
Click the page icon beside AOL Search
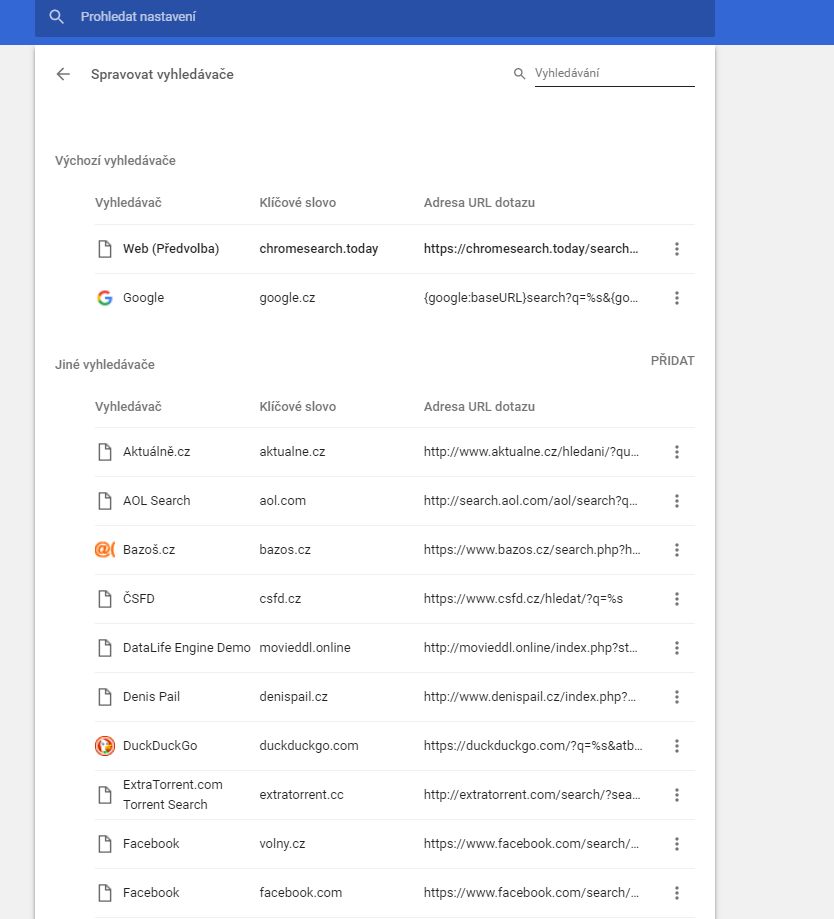pyautogui.click(x=105, y=501)
